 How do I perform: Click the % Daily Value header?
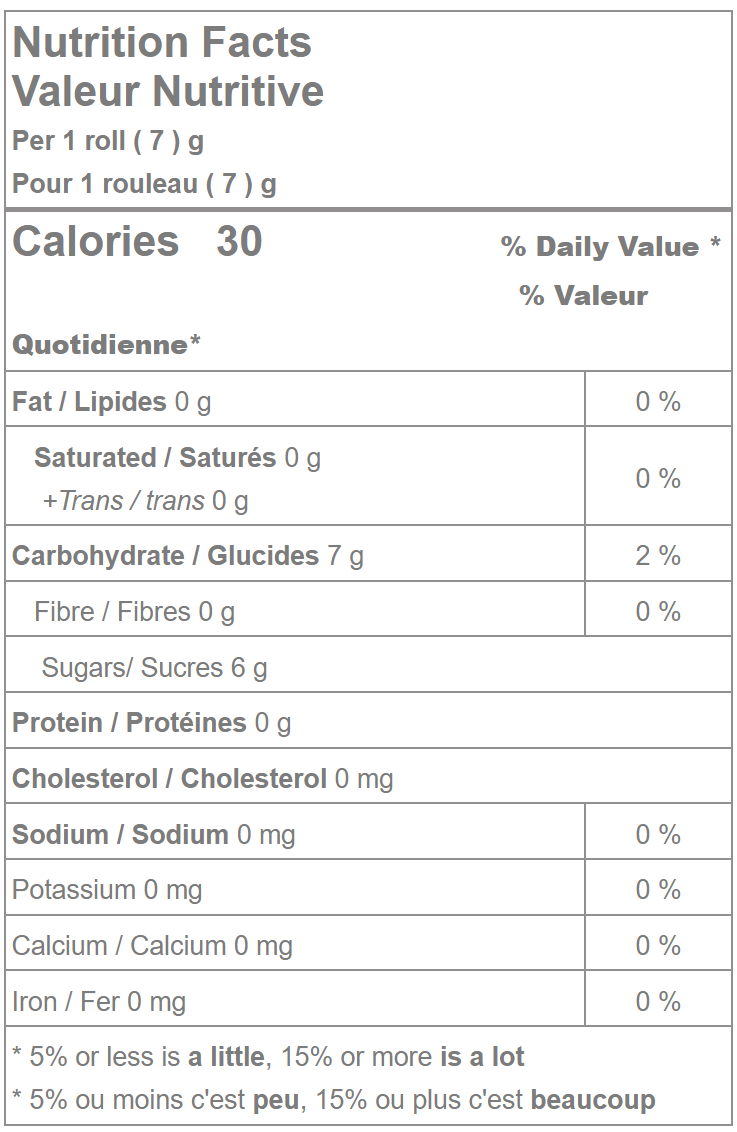pos(610,247)
